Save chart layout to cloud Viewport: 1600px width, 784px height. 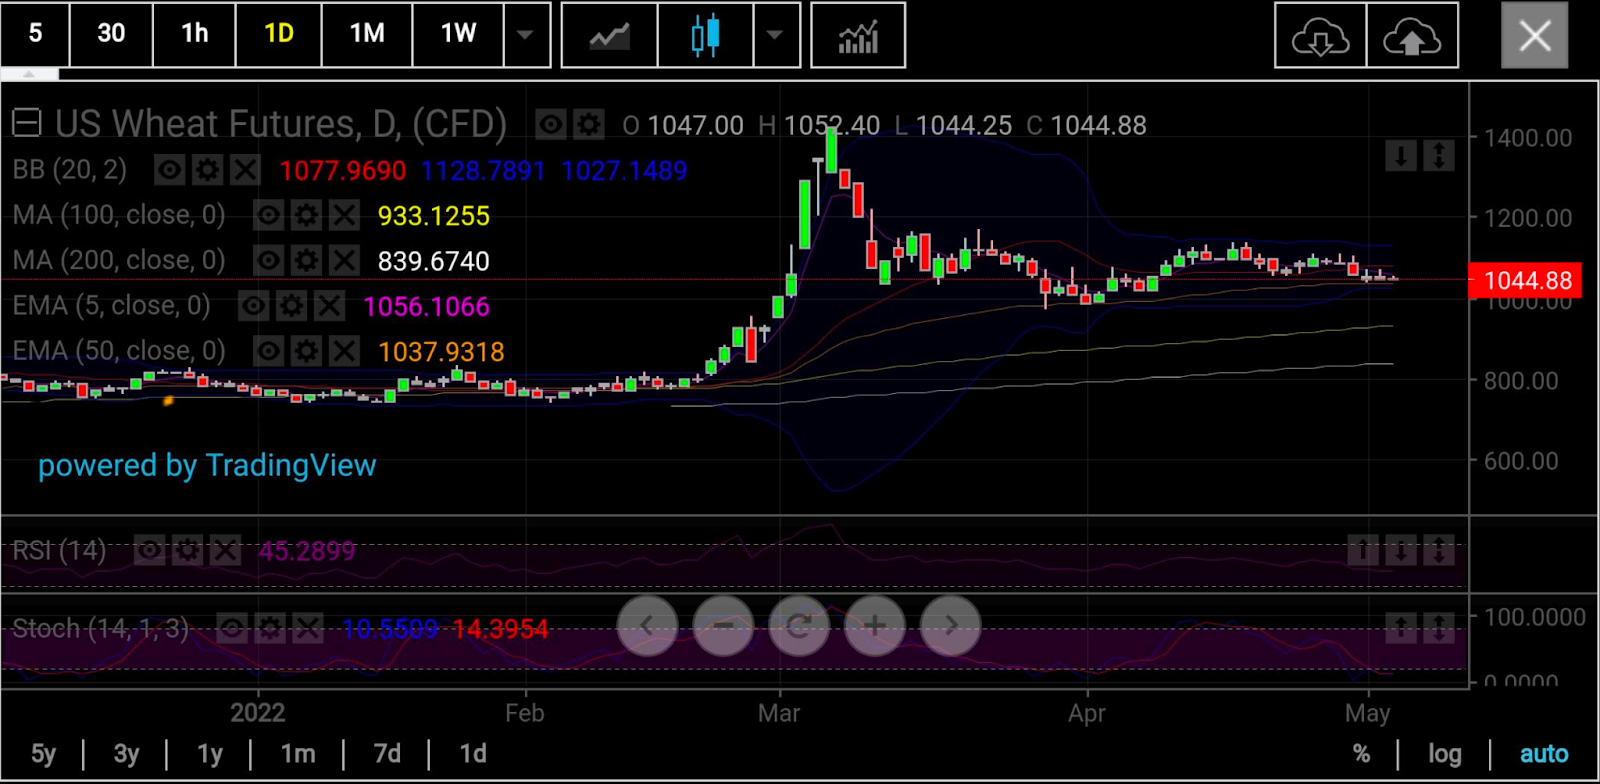click(1412, 35)
